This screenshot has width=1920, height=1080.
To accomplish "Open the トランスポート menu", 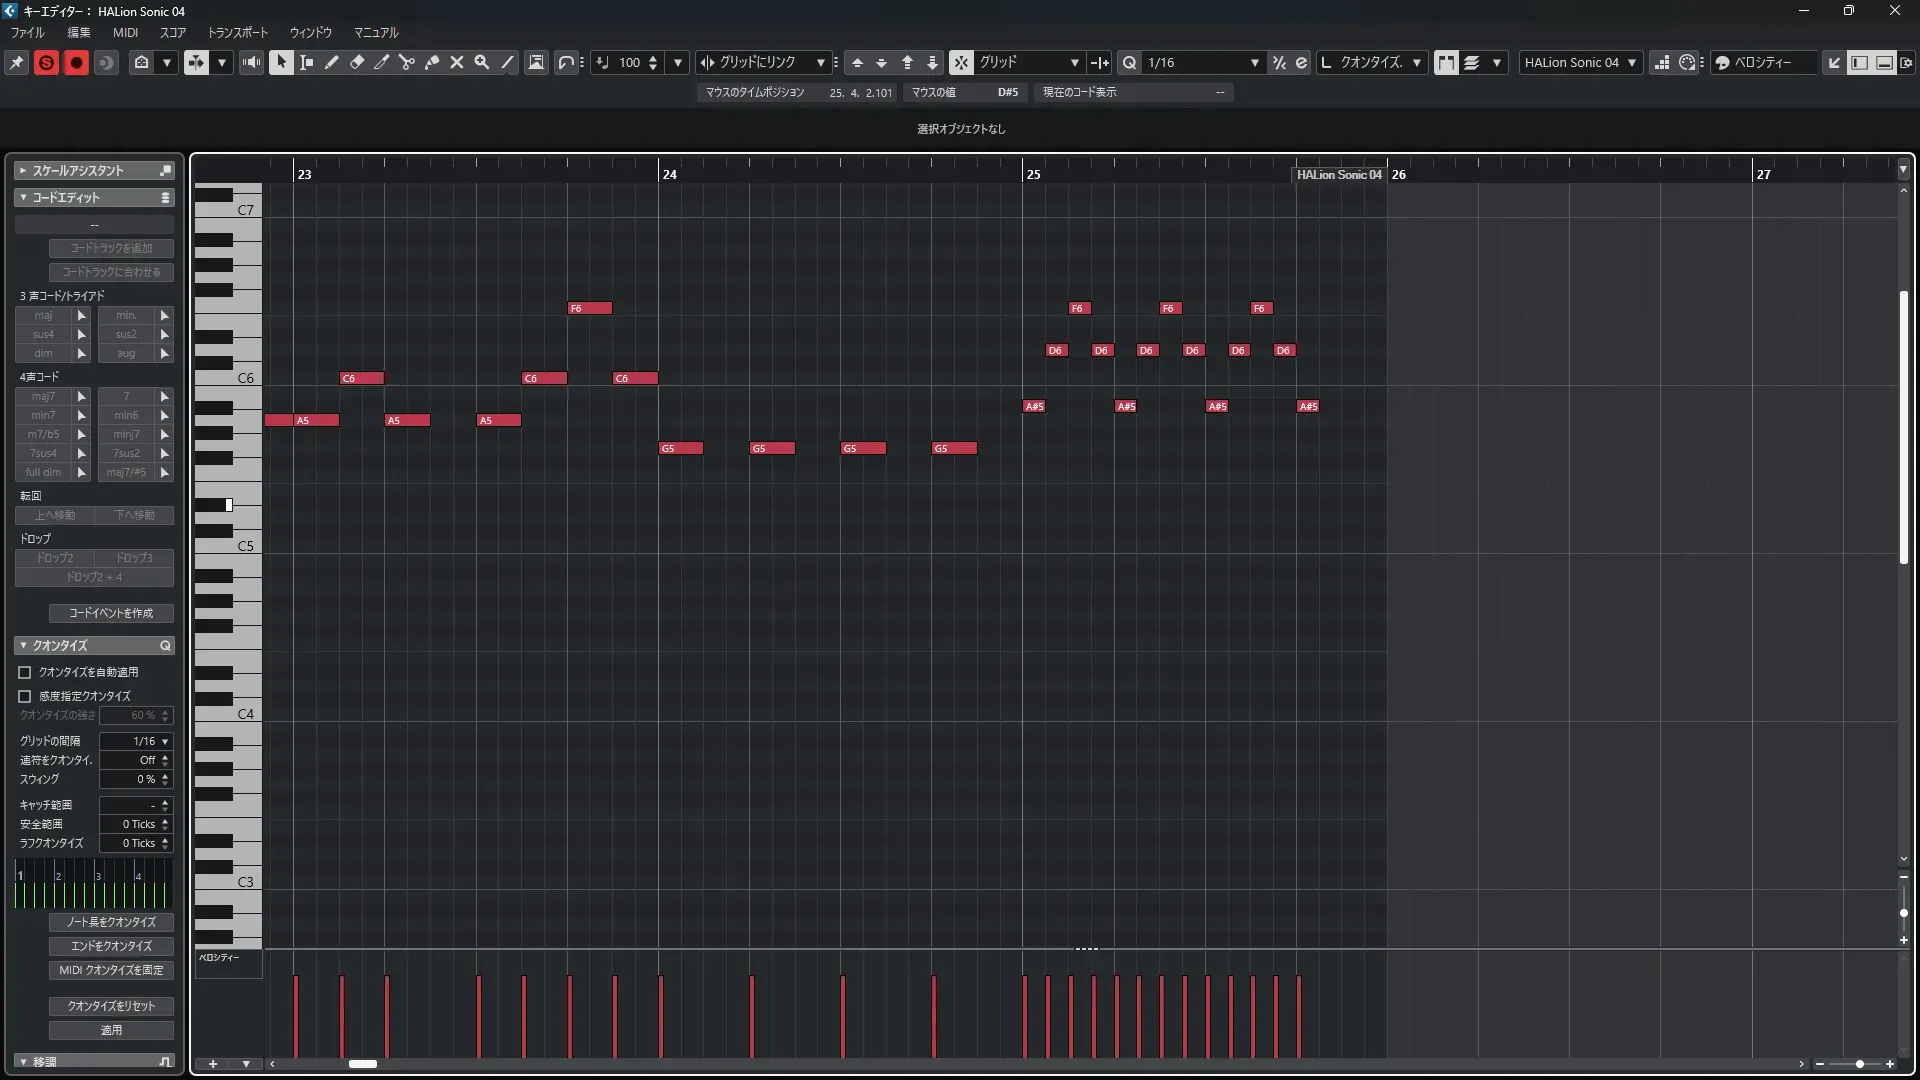I will pyautogui.click(x=238, y=32).
